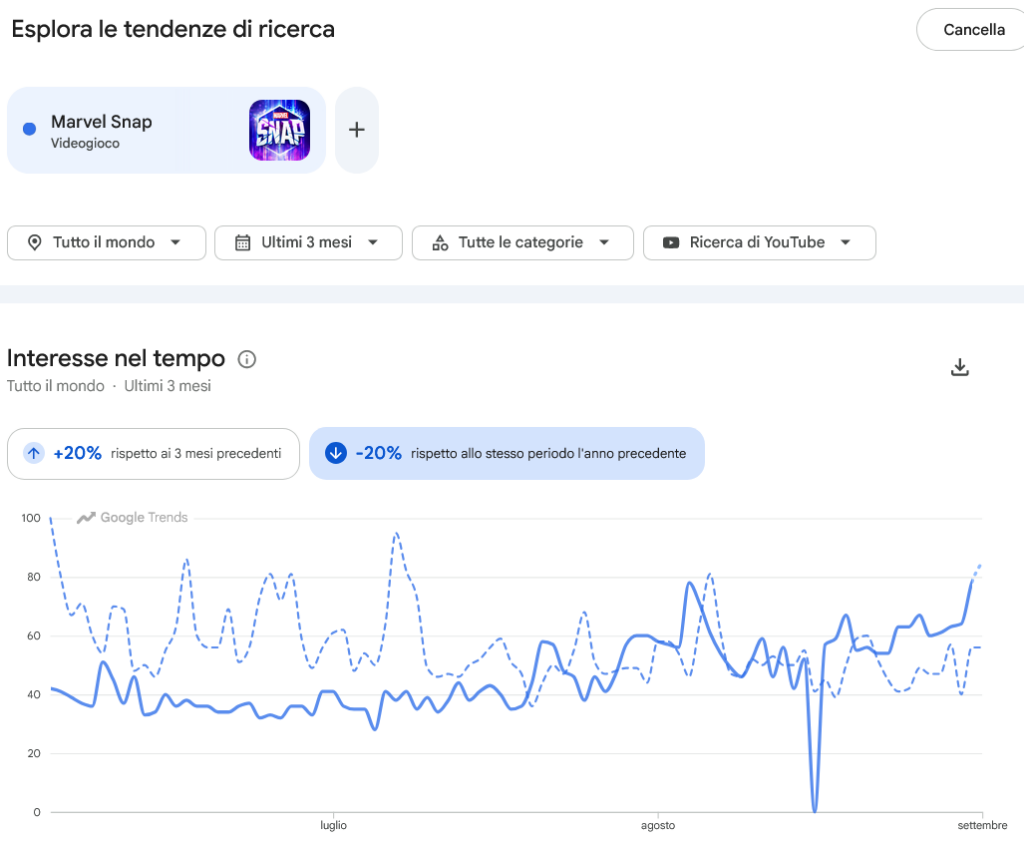Click the up arrow icon beside +20%

coord(34,453)
